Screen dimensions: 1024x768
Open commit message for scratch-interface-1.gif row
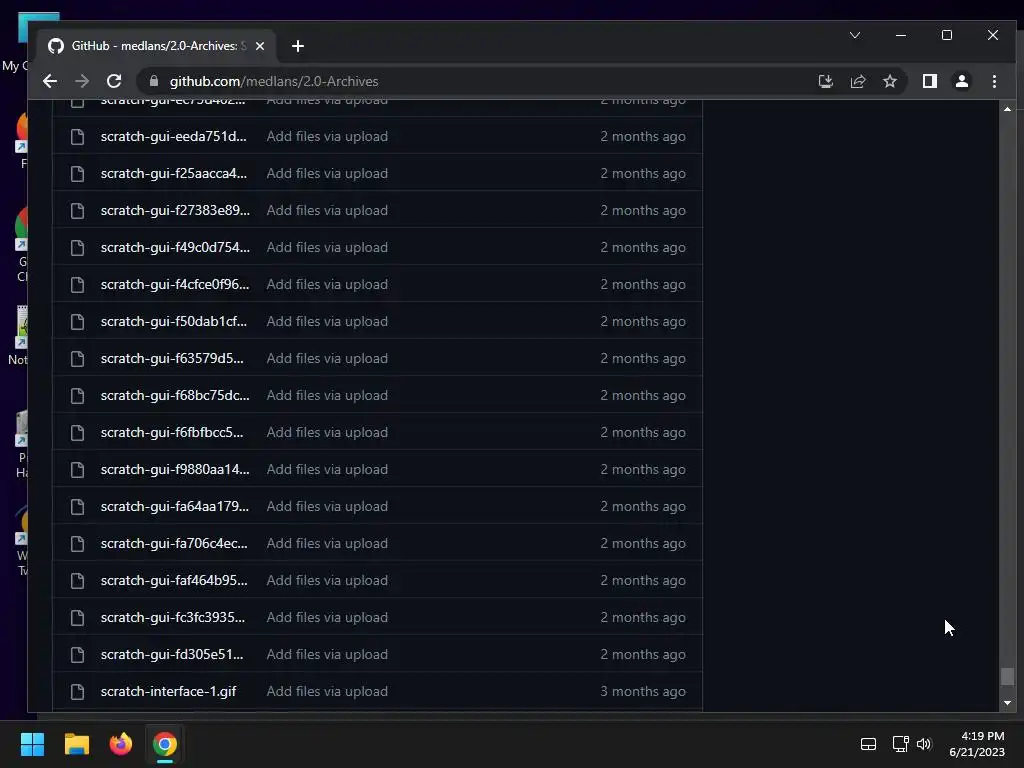[327, 691]
